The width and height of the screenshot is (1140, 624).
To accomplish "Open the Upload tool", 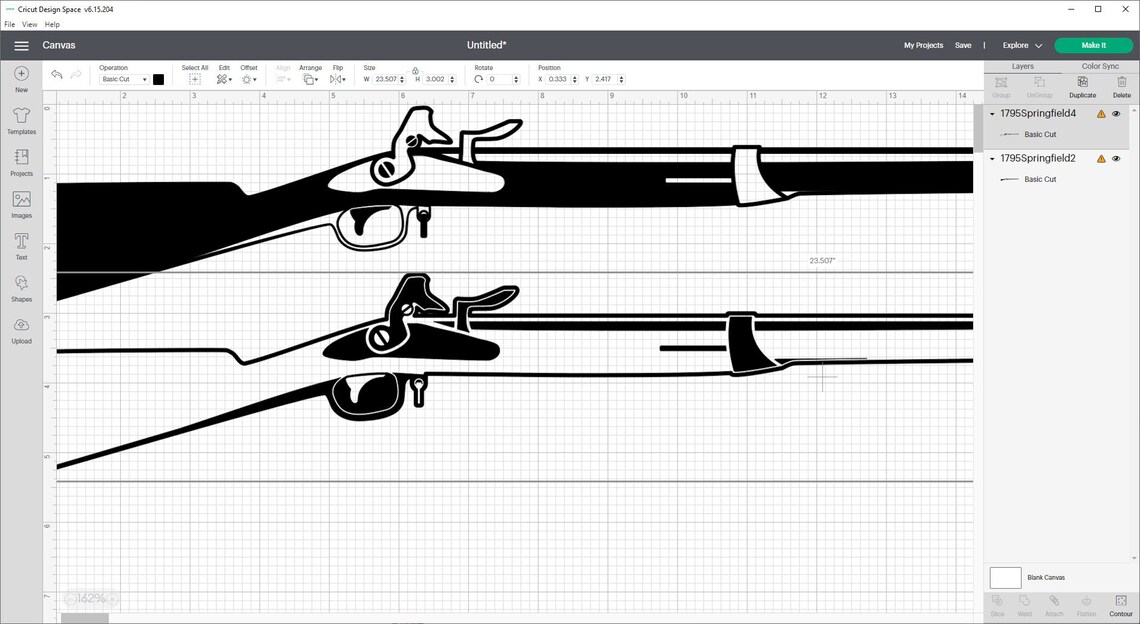I will (20, 326).
